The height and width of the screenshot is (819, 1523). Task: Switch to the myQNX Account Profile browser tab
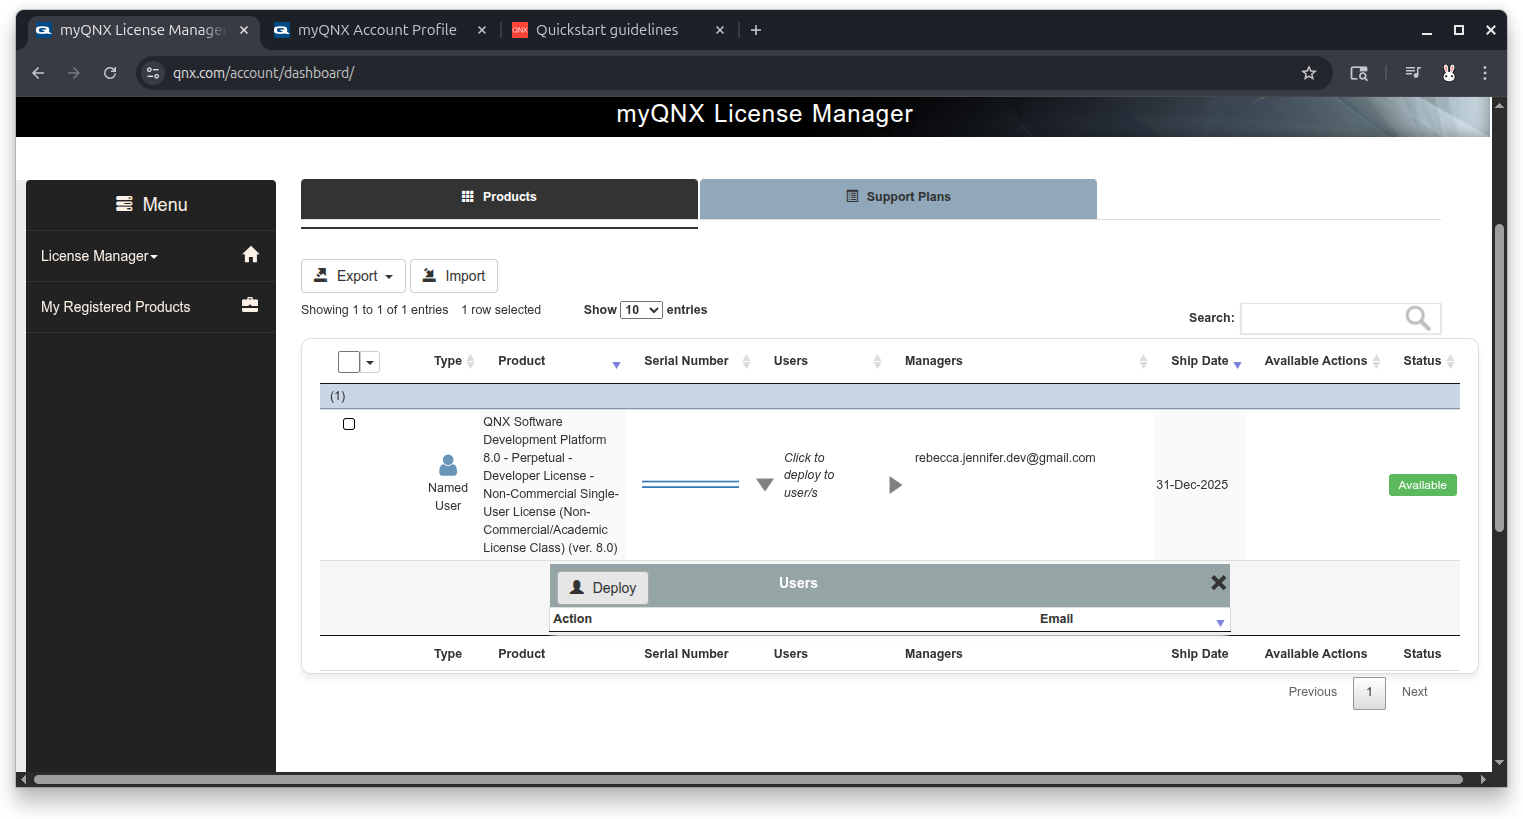coord(377,30)
